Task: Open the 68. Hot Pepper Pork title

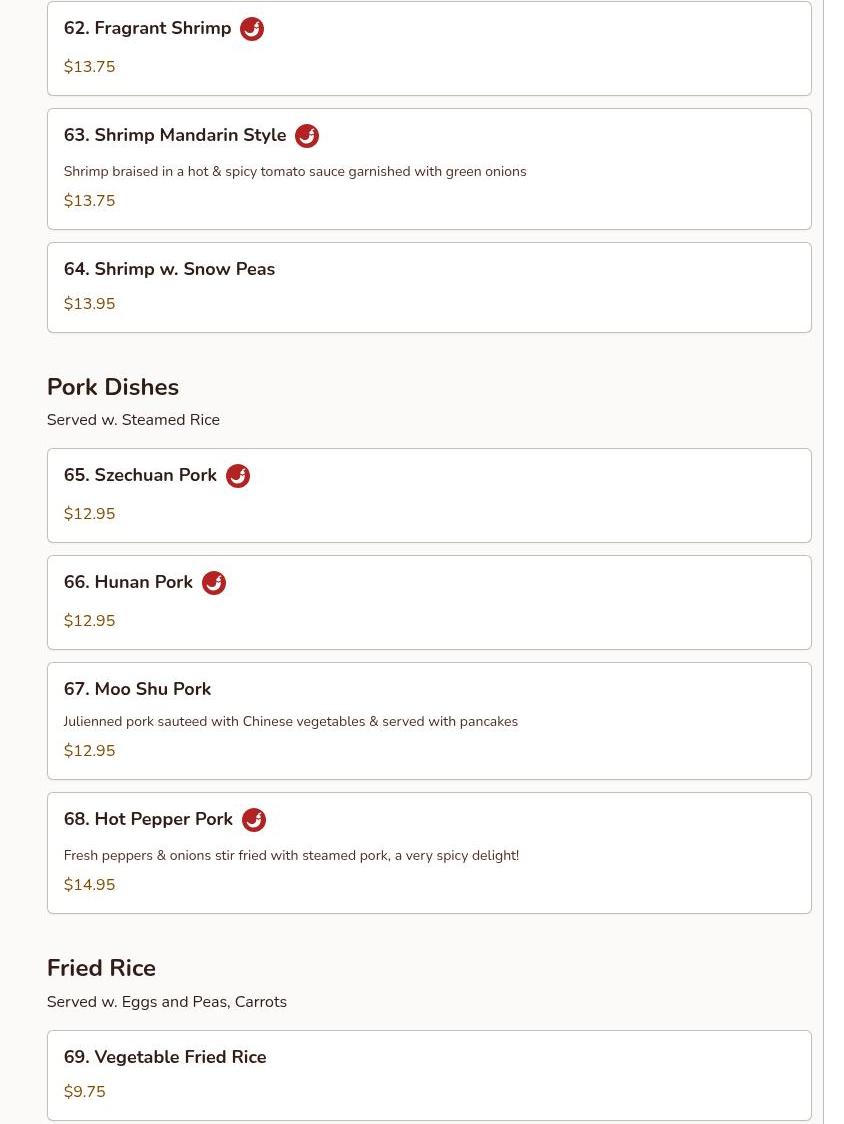Action: pos(148,820)
